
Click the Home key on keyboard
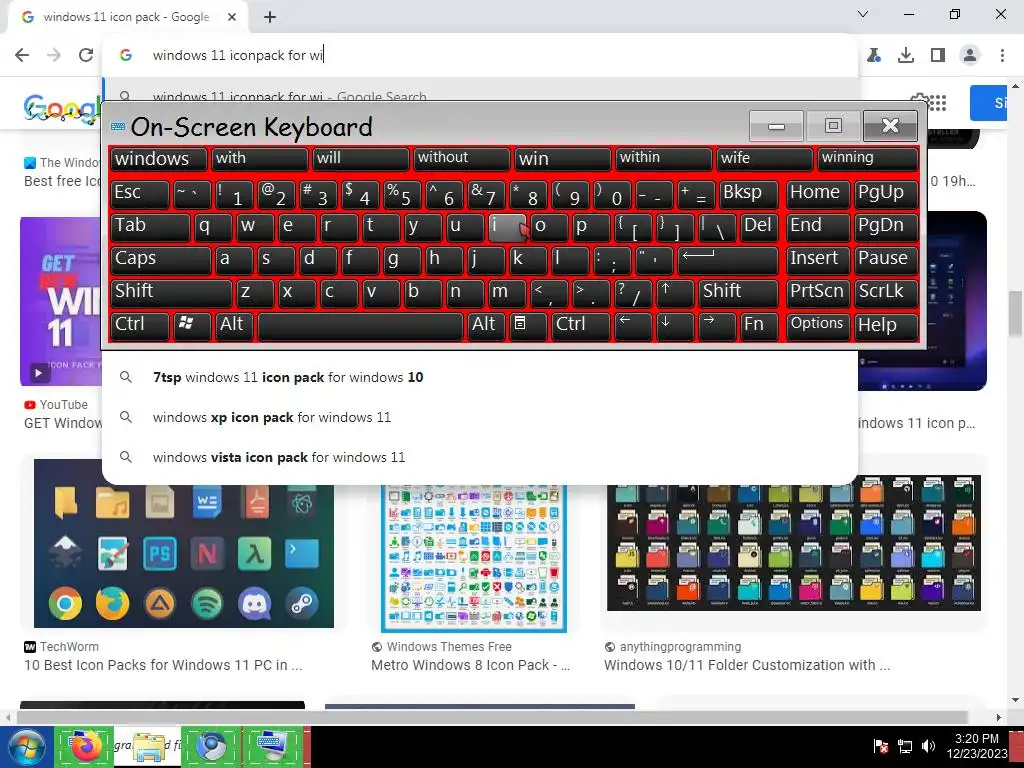[x=818, y=194]
